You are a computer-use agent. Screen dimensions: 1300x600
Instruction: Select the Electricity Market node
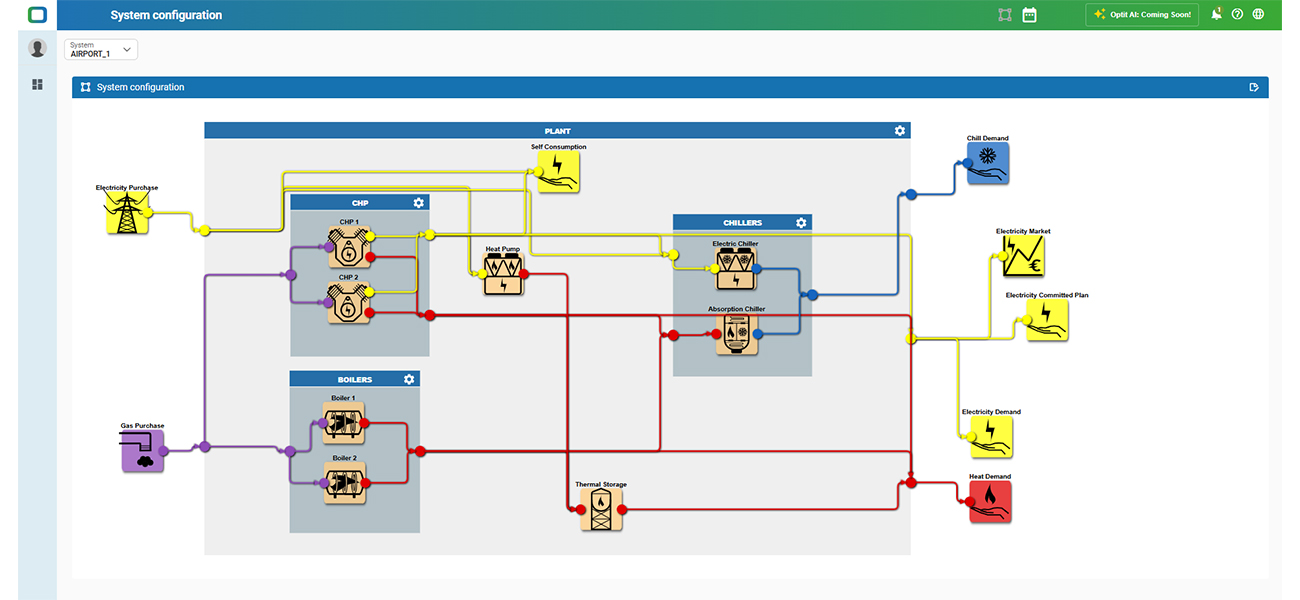click(x=1023, y=256)
